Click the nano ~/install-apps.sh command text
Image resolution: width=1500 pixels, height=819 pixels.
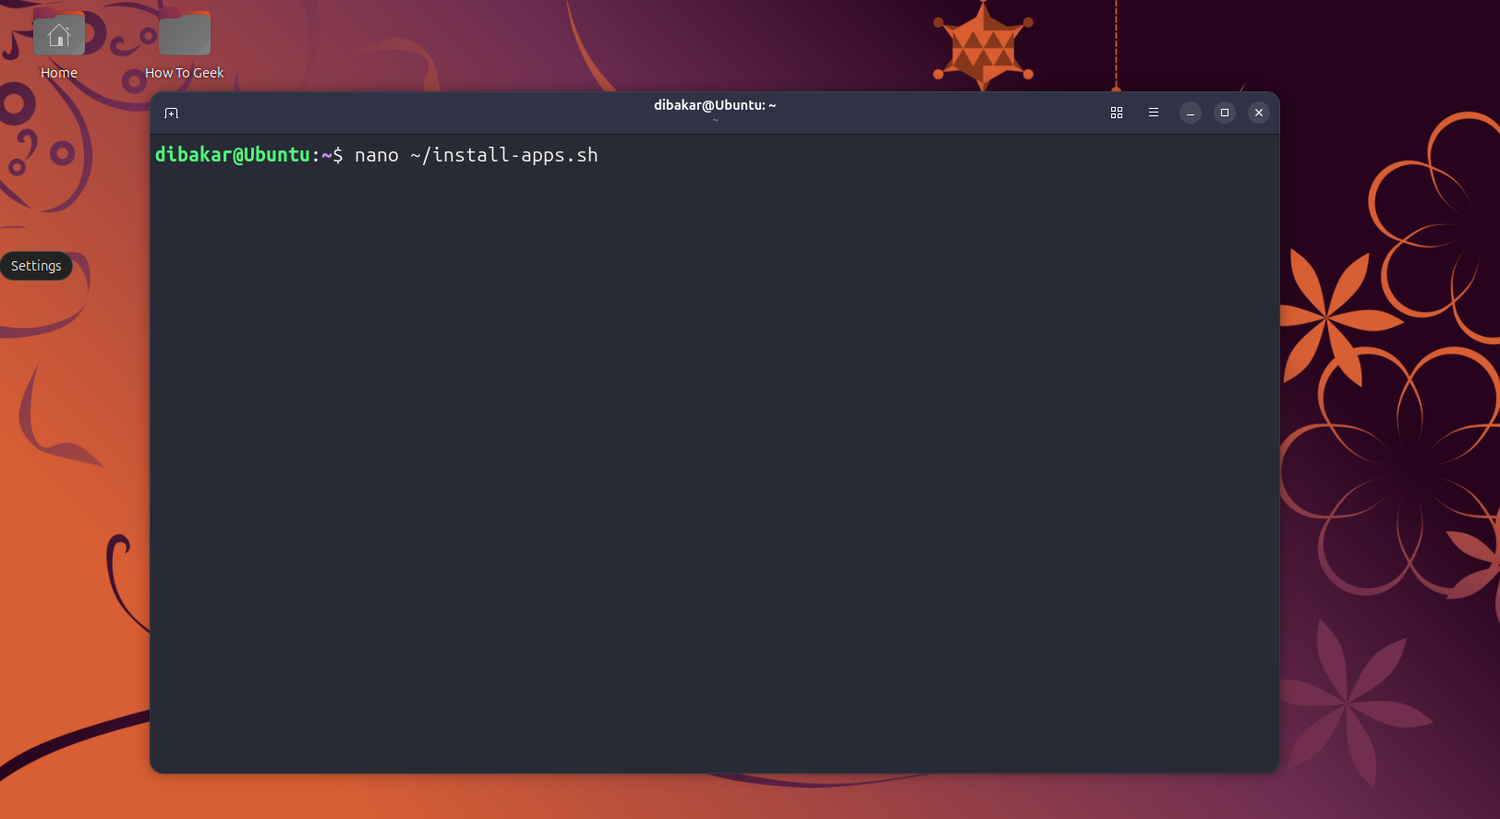476,155
